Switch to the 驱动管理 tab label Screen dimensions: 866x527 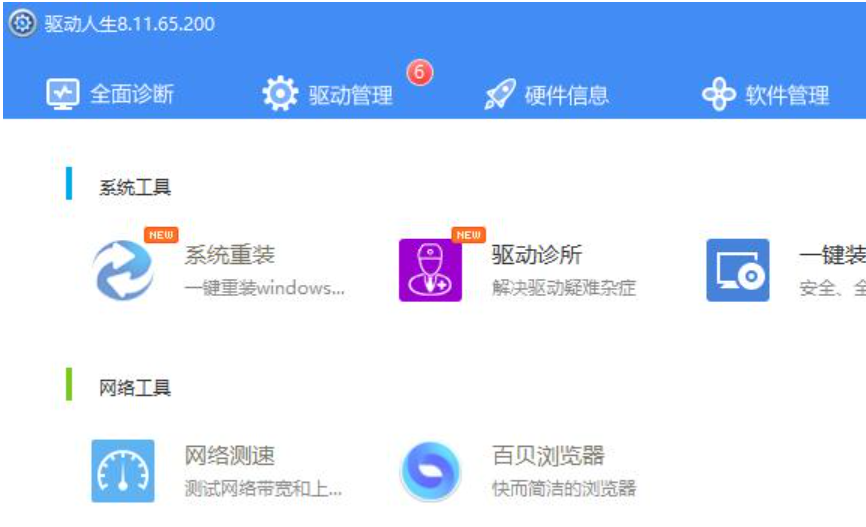point(350,95)
